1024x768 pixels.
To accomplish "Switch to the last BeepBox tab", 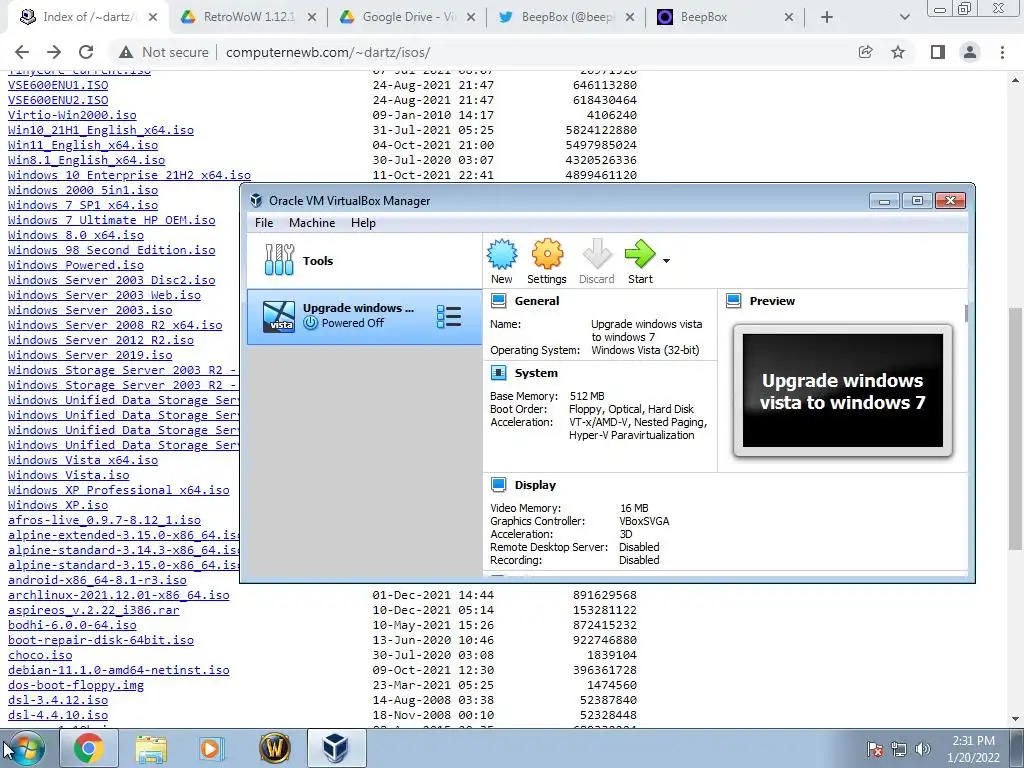I will pyautogui.click(x=725, y=17).
